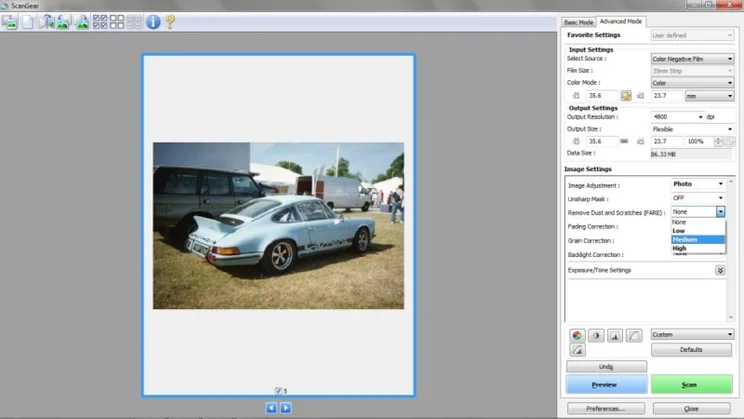Click the blue Preview button
This screenshot has height=419, width=744.
pyautogui.click(x=604, y=384)
